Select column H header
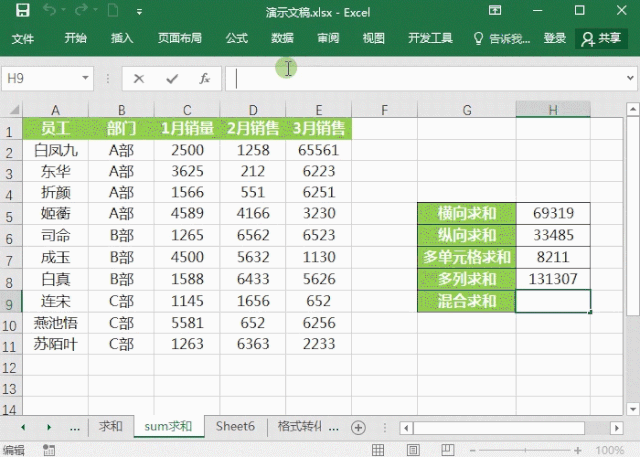 click(x=553, y=110)
